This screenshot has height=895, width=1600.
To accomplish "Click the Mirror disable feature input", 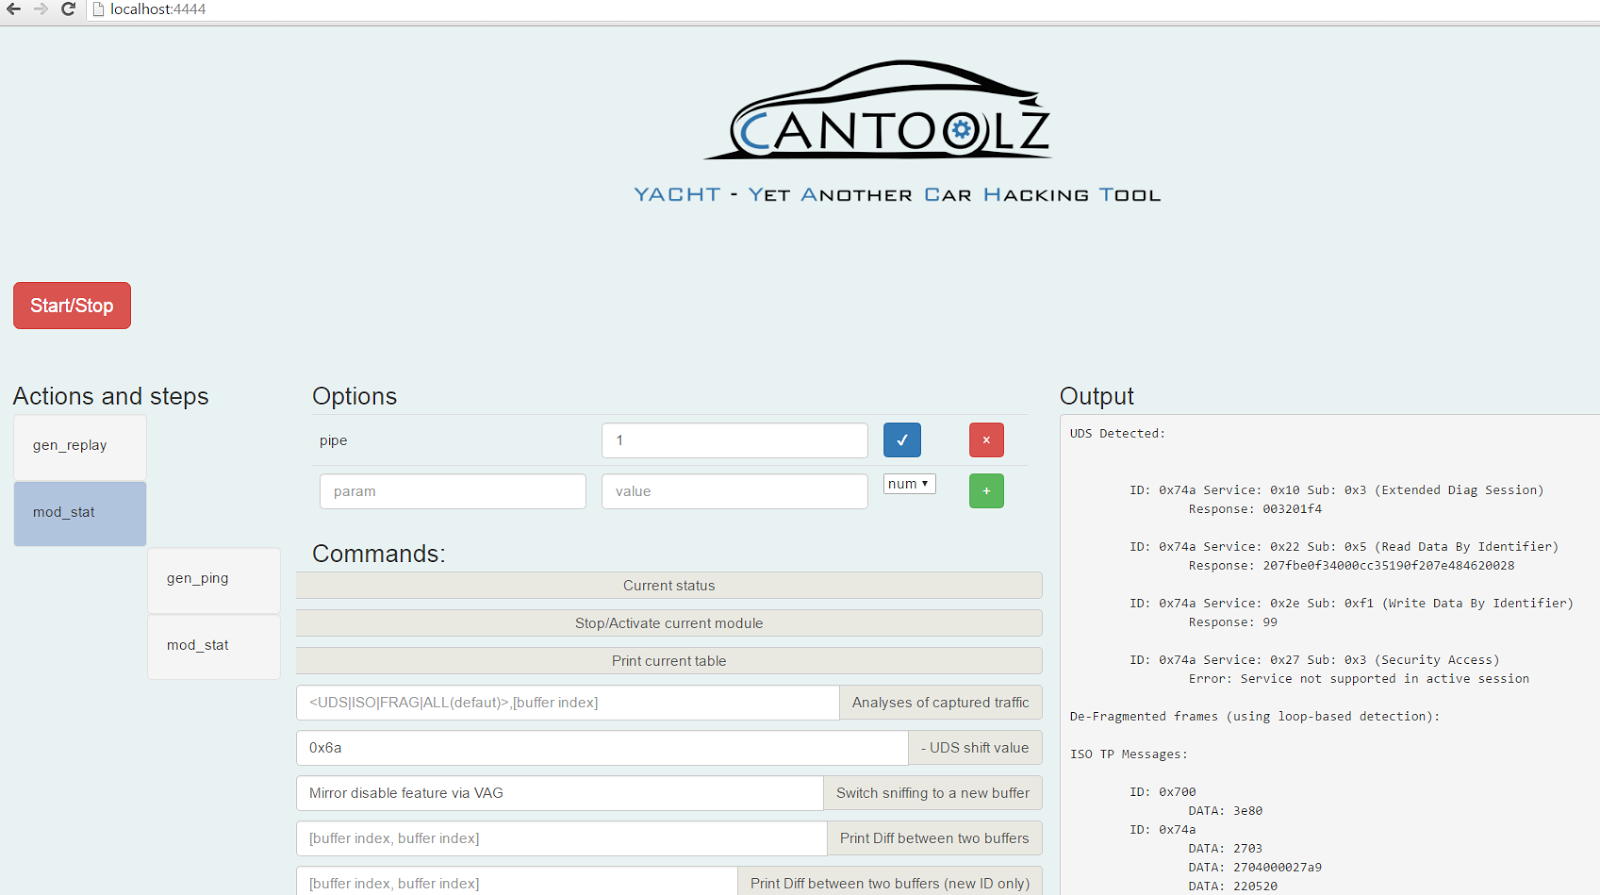I will 560,793.
